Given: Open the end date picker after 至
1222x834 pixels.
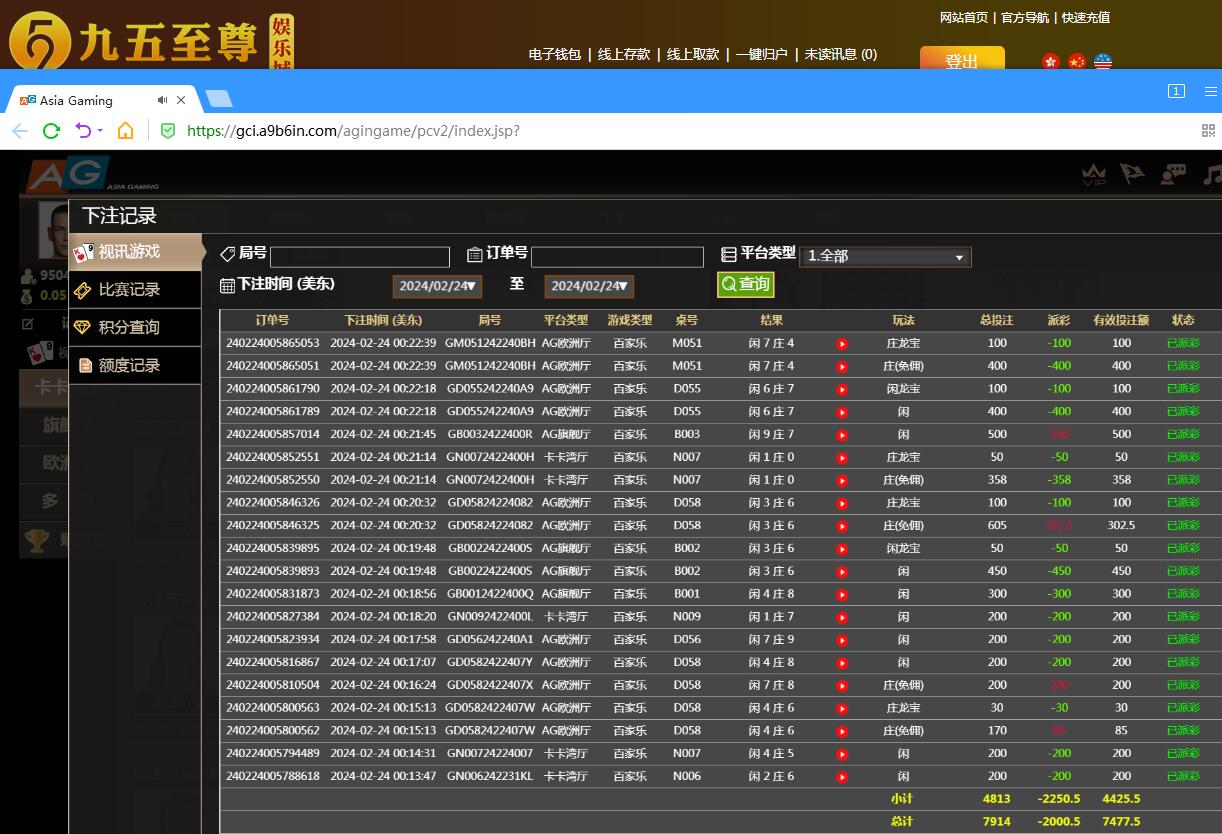Looking at the screenshot, I should point(589,286).
